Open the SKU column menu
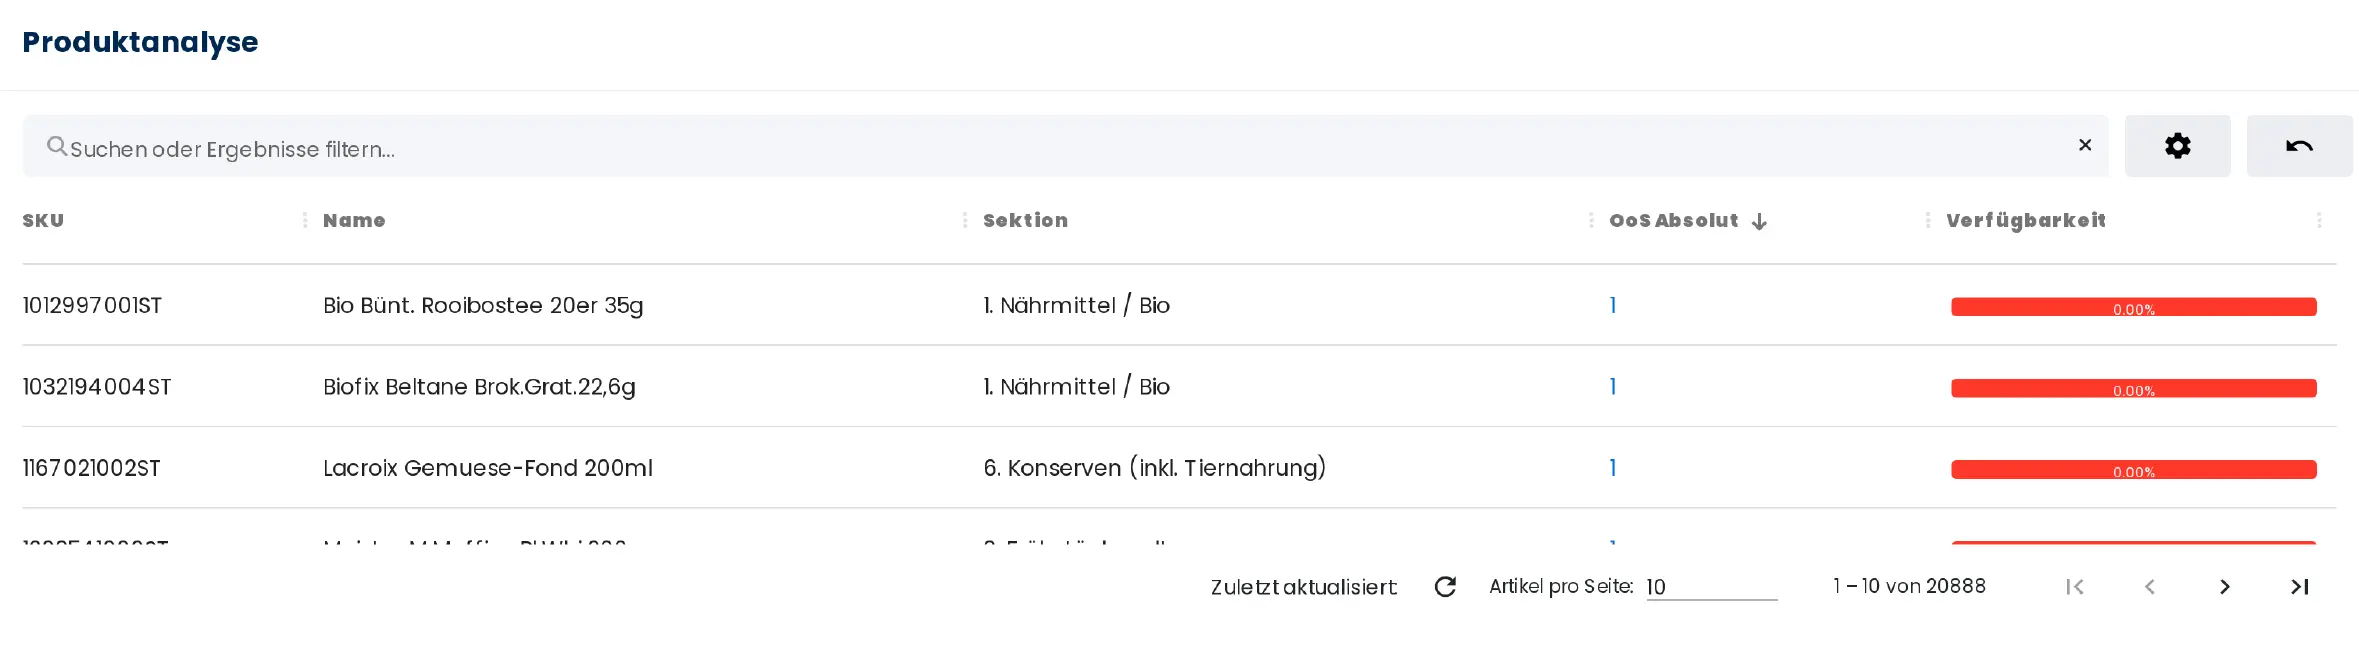The height and width of the screenshot is (648, 2359). (305, 220)
